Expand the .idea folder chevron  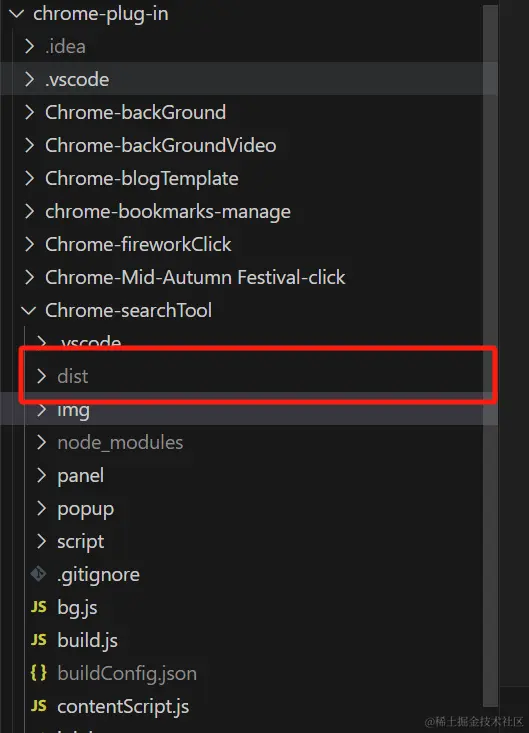29,46
